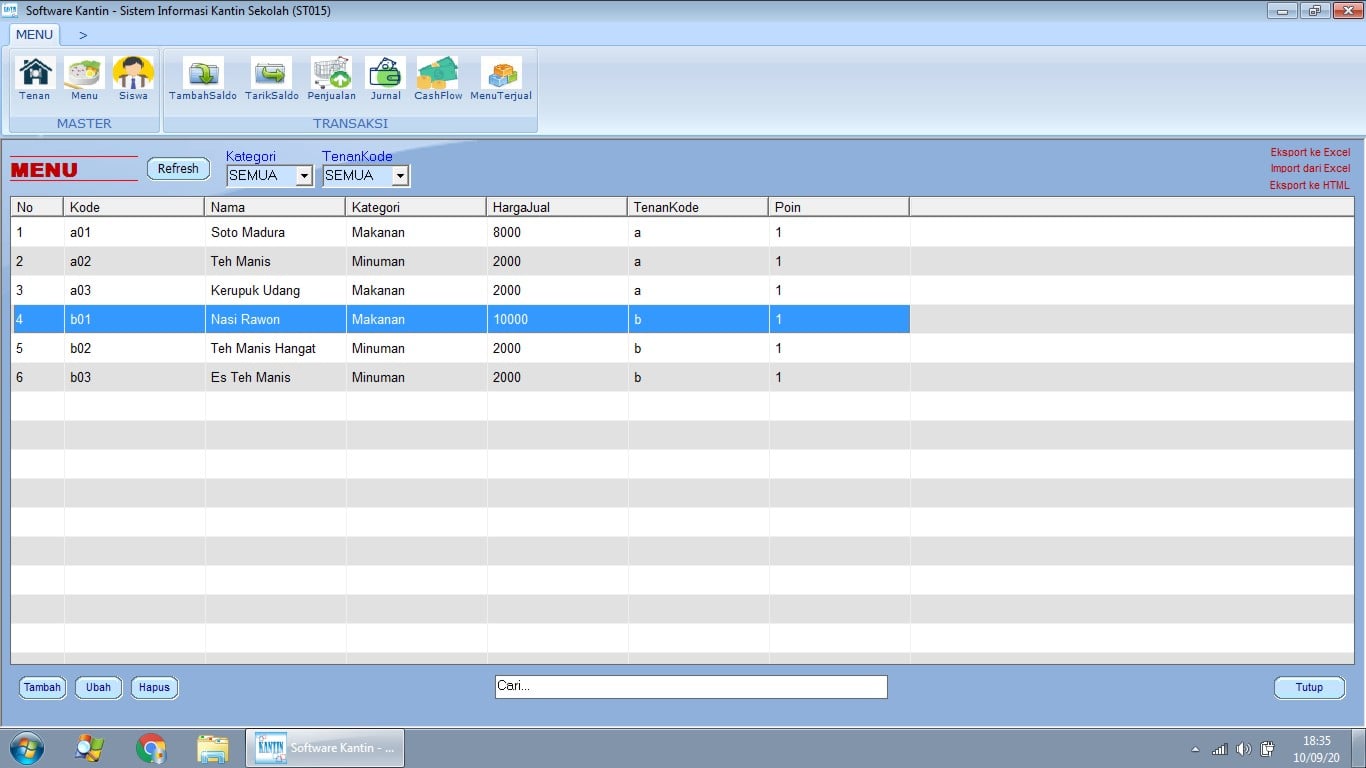Open the Siswa master icon
The image size is (1366, 768).
pyautogui.click(x=133, y=78)
